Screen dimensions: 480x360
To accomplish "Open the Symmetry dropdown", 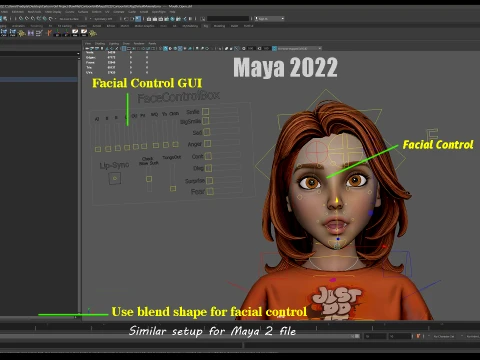I will click(103, 19).
